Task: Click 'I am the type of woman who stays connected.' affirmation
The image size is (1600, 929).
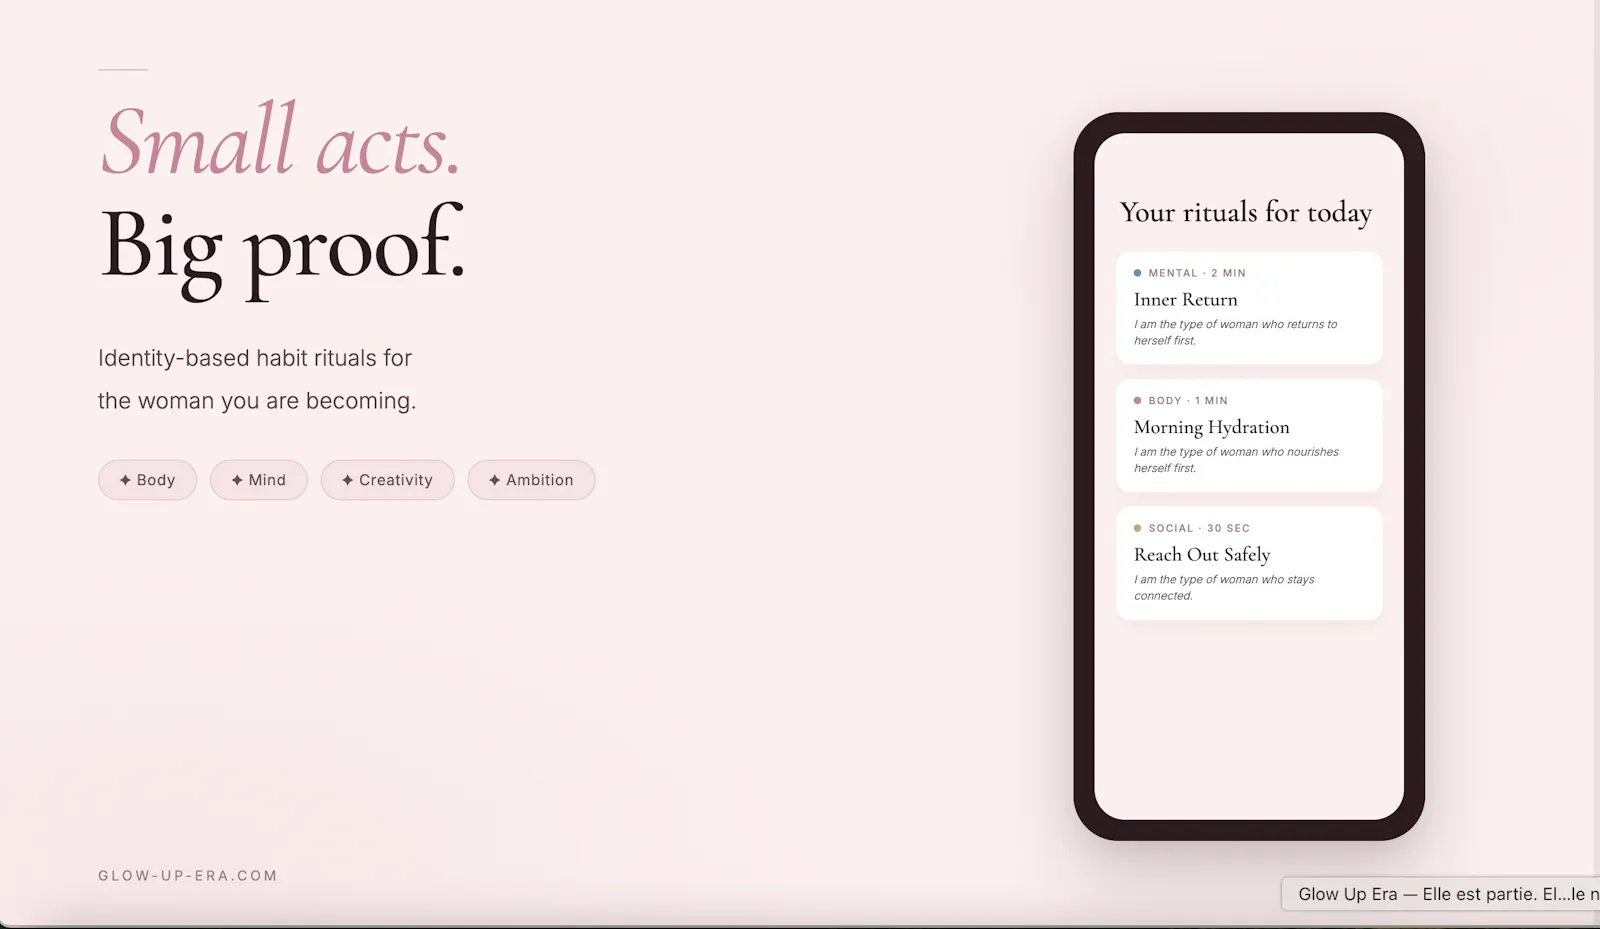Action: pos(1224,587)
